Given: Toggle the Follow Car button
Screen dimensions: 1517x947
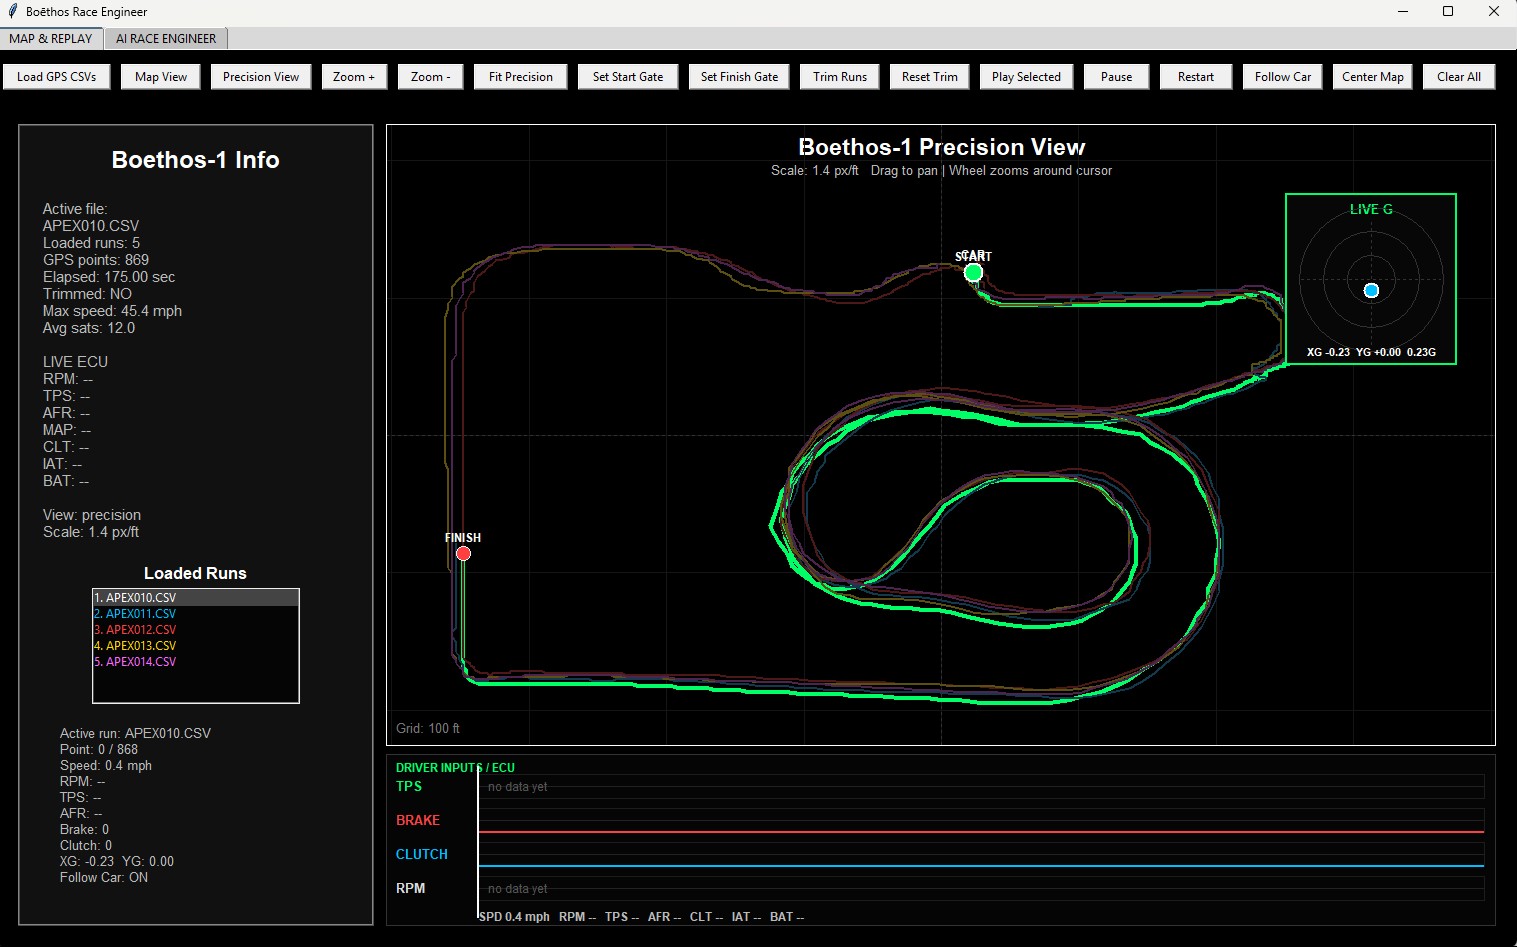Looking at the screenshot, I should coord(1283,77).
